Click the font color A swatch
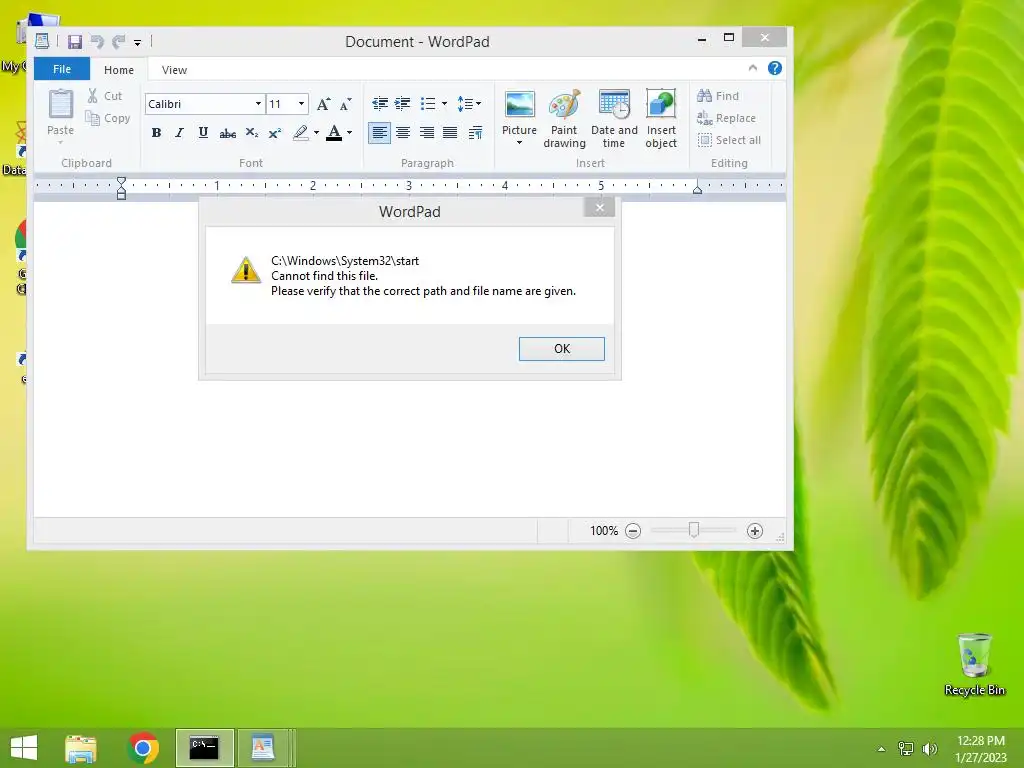 (334, 133)
